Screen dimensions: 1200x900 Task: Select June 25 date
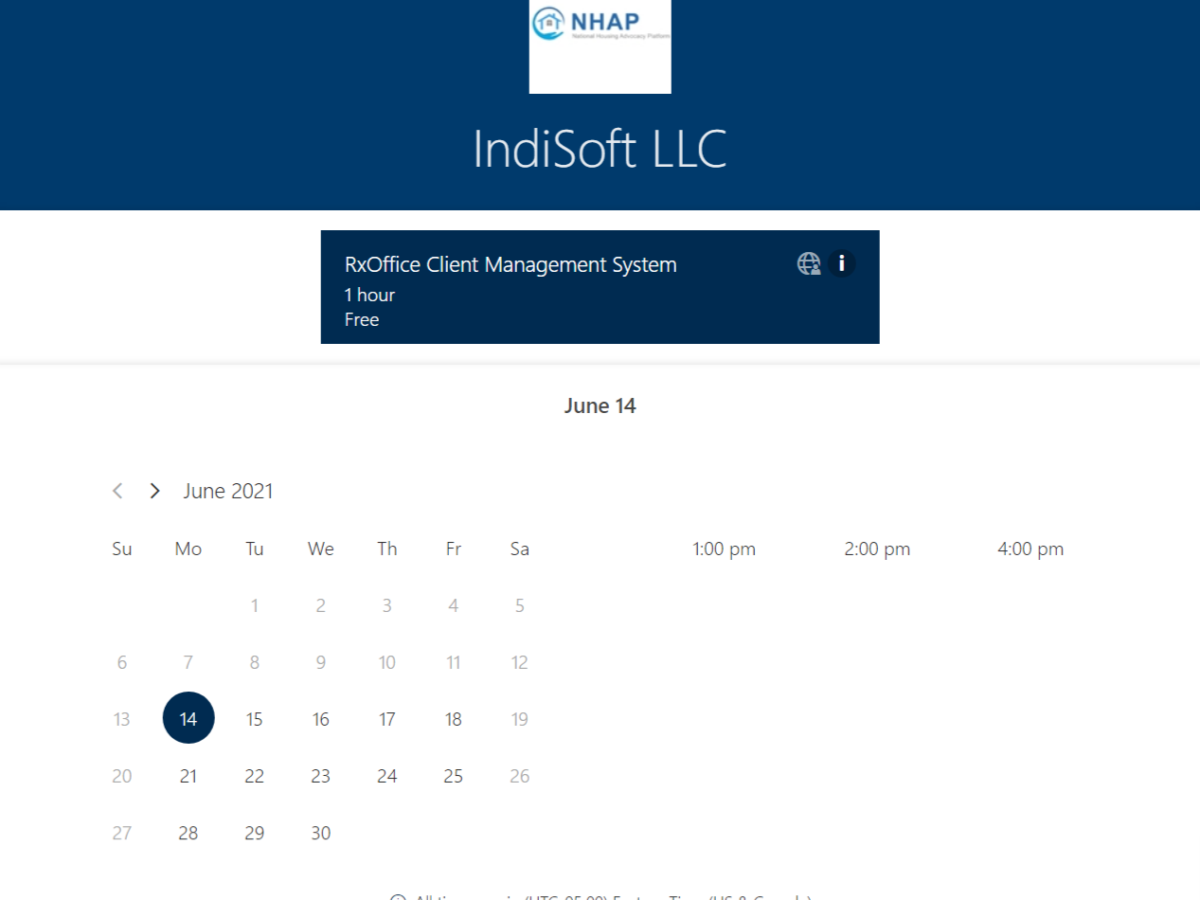453,776
